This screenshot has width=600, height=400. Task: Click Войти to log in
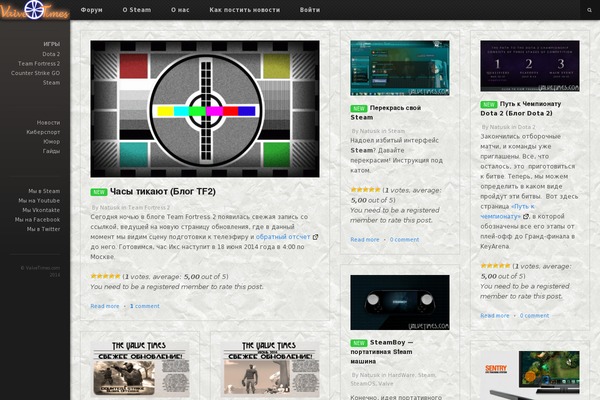pos(310,10)
